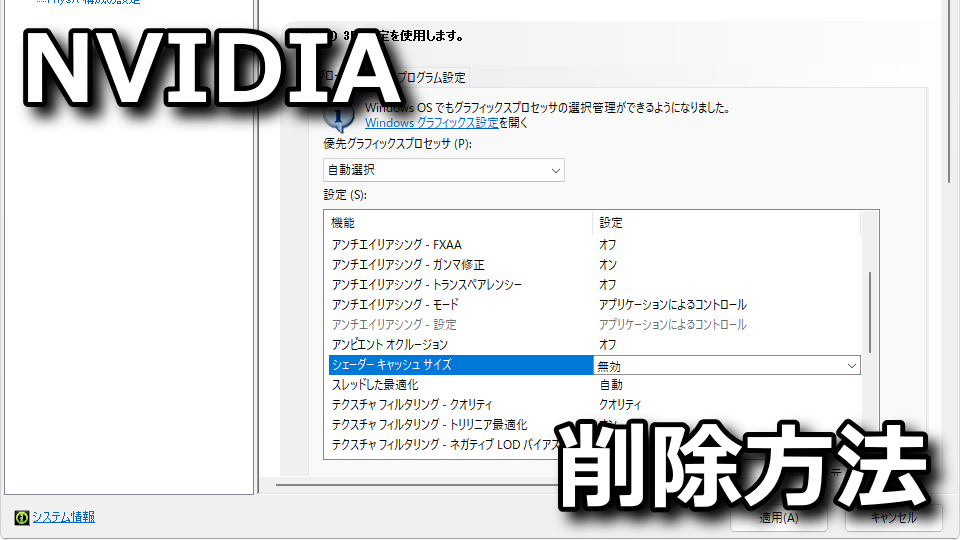
Task: Select the アンチエイリアシング - モード row
Action: (x=594, y=304)
